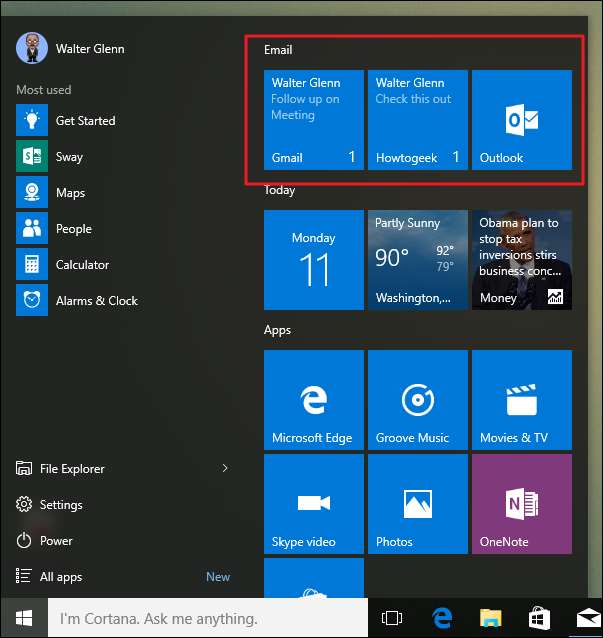This screenshot has width=603, height=638.
Task: Open Calculator from the Most used list
Action: [x=82, y=265]
